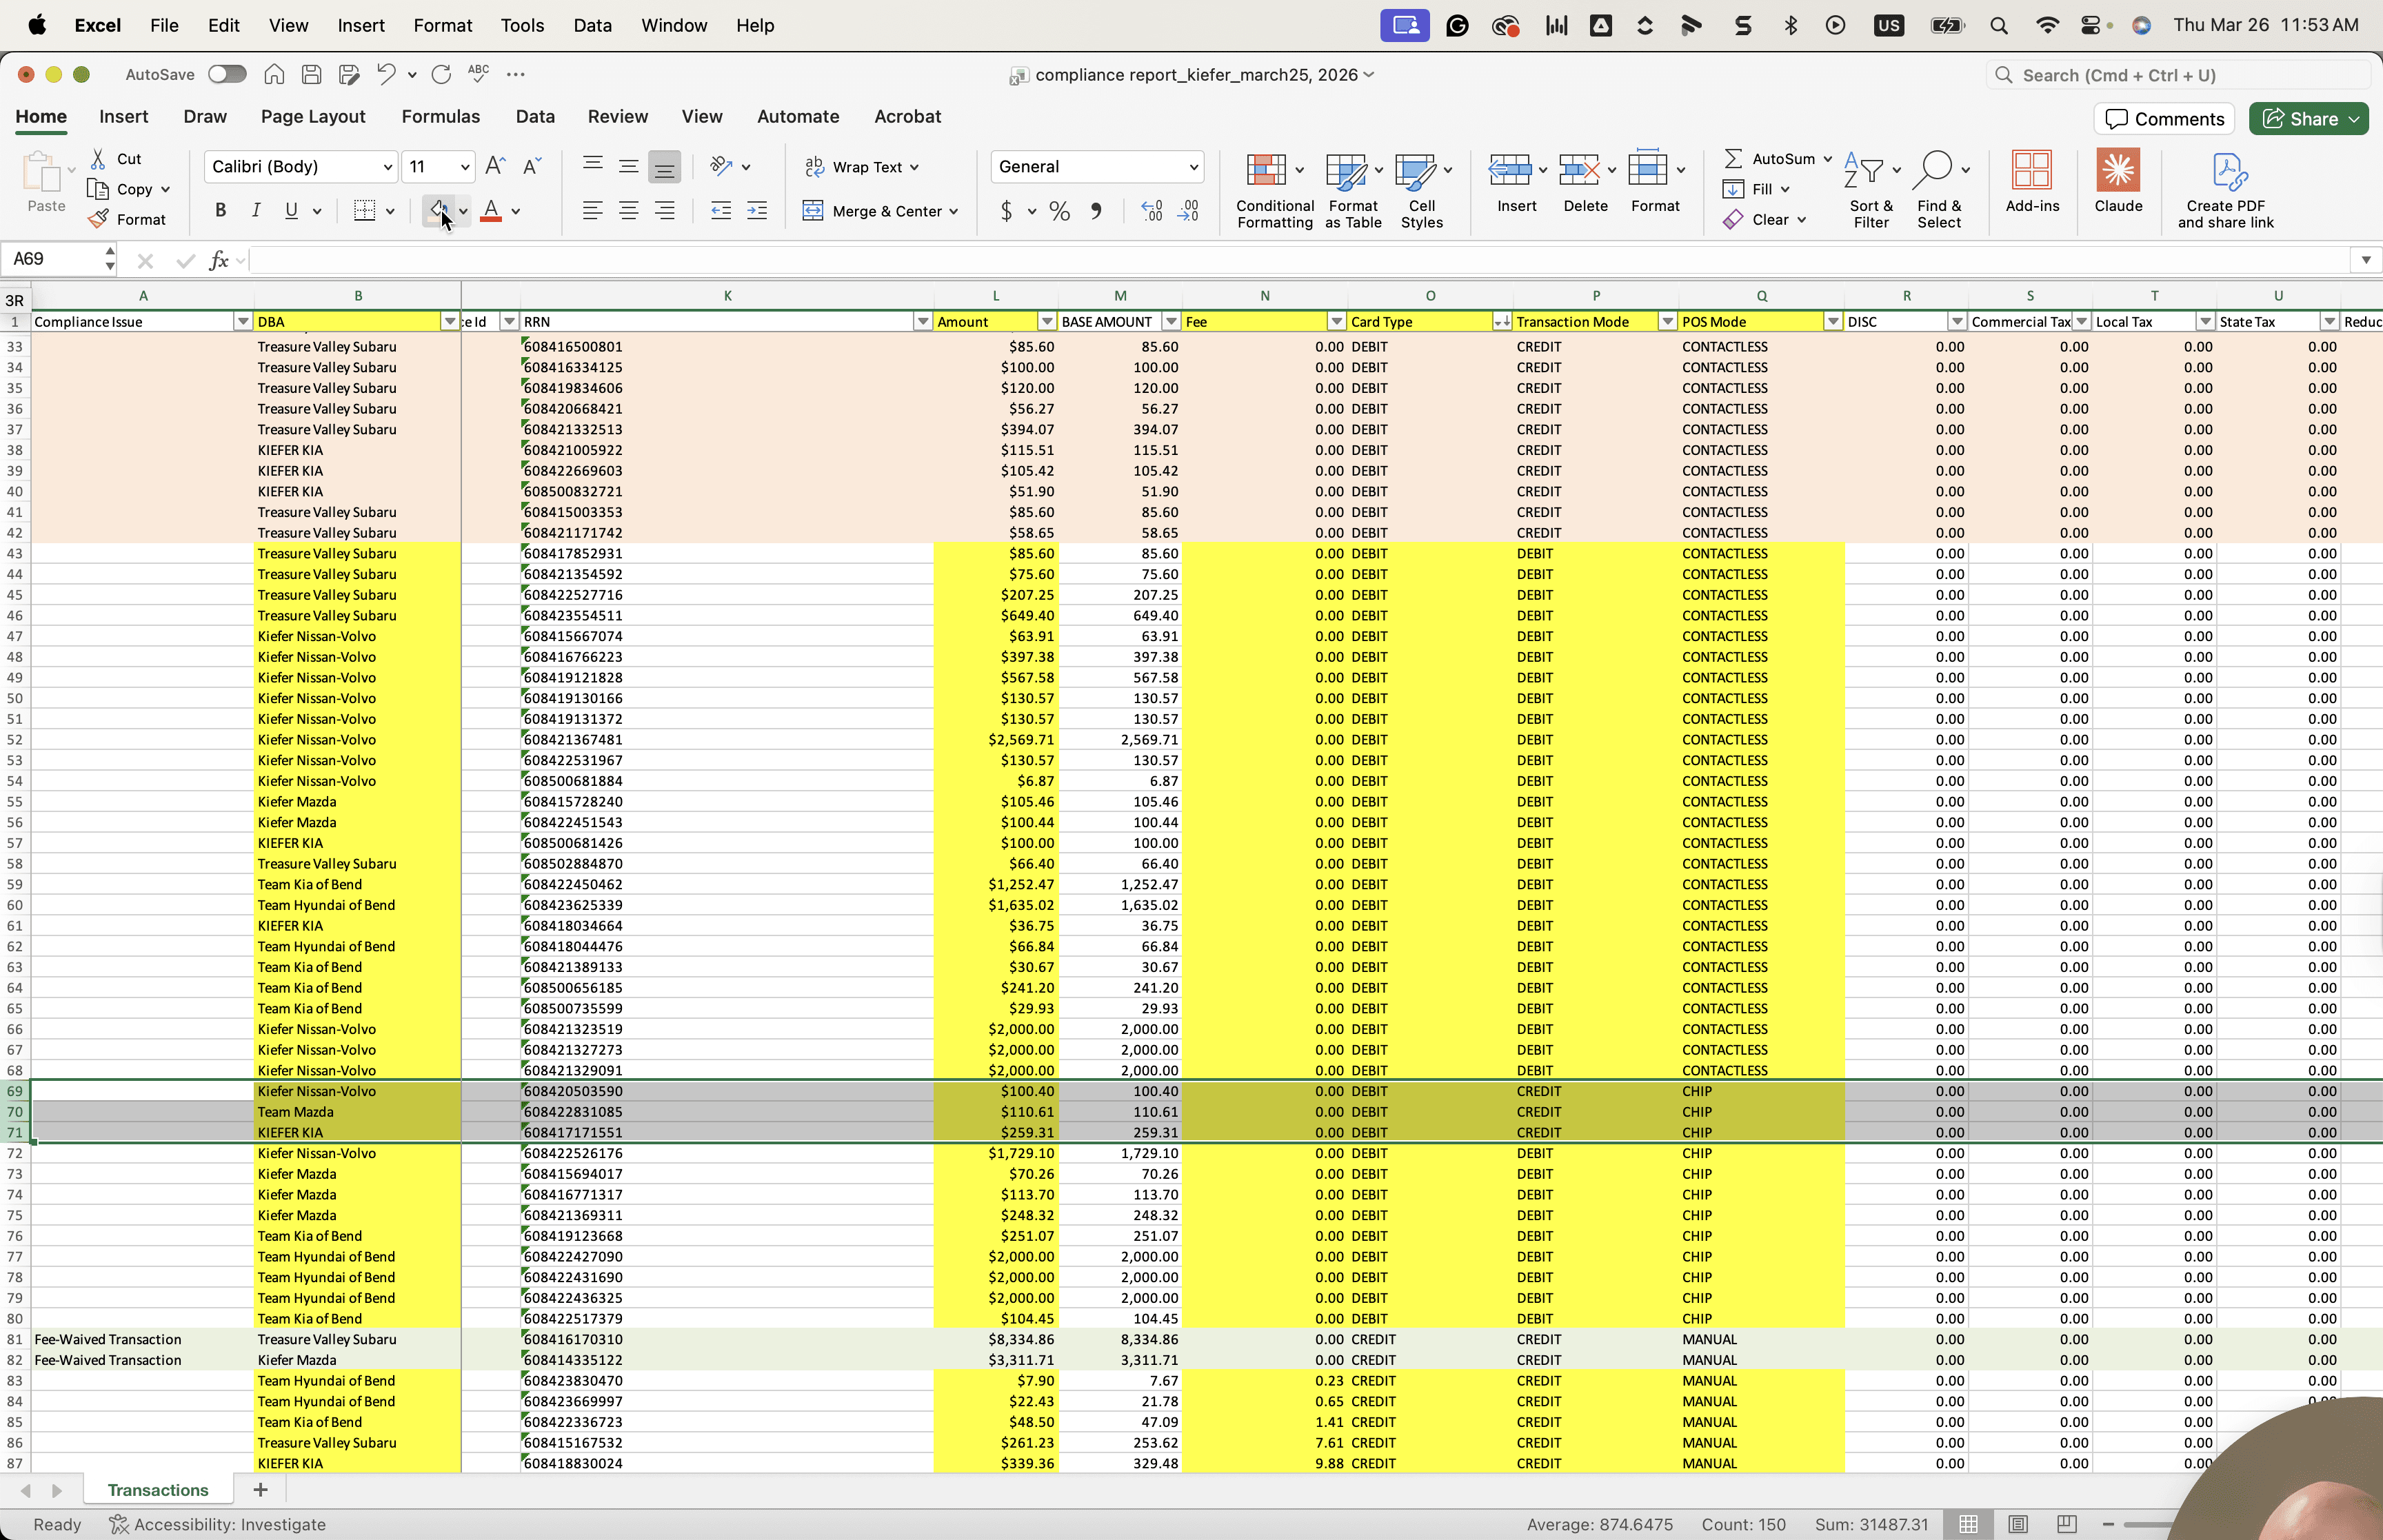Switch to the Formulas ribbon tab
The width and height of the screenshot is (2383, 1540).
pyautogui.click(x=440, y=117)
